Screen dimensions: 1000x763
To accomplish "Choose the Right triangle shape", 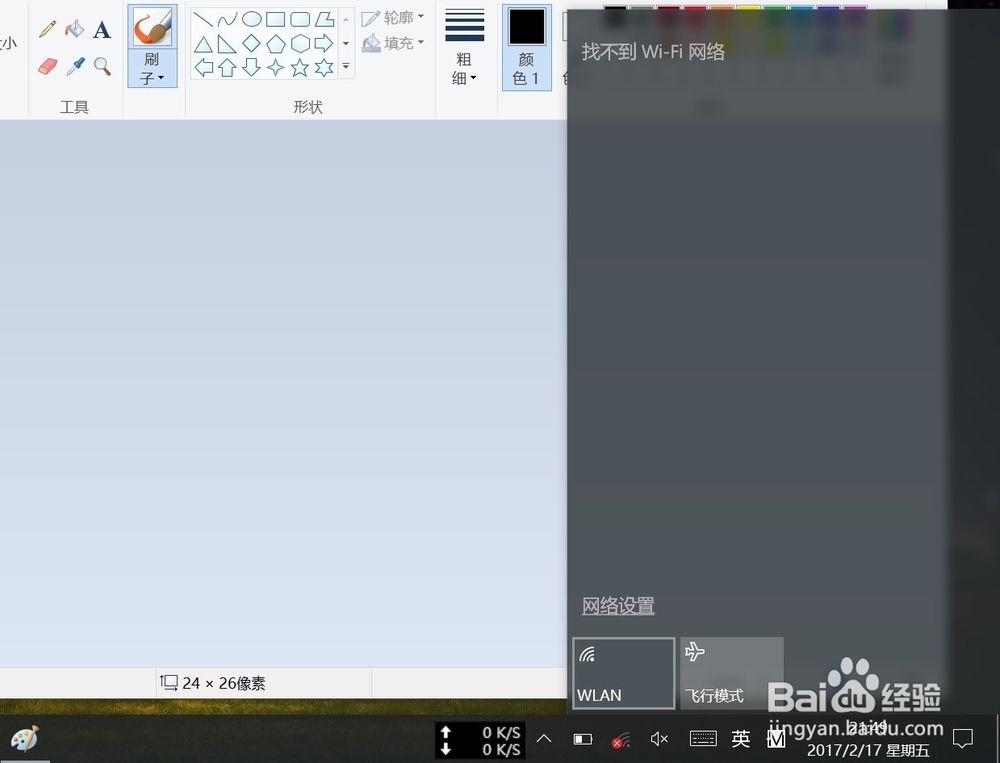I will [227, 44].
